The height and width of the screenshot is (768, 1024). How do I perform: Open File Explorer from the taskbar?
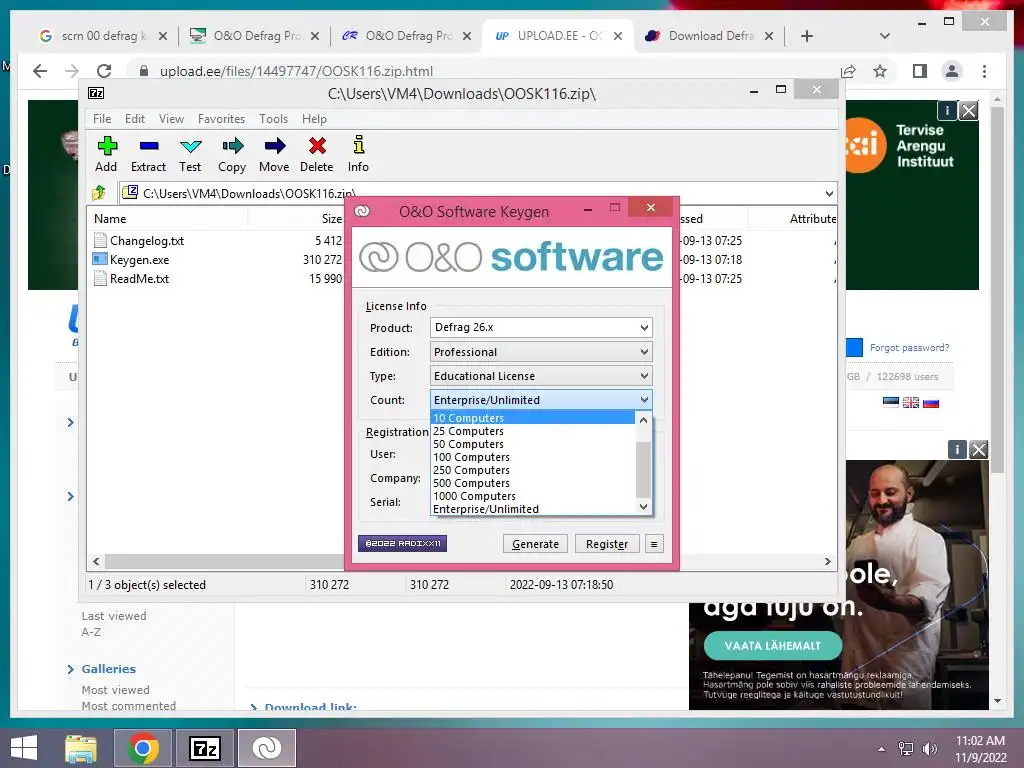[x=81, y=748]
